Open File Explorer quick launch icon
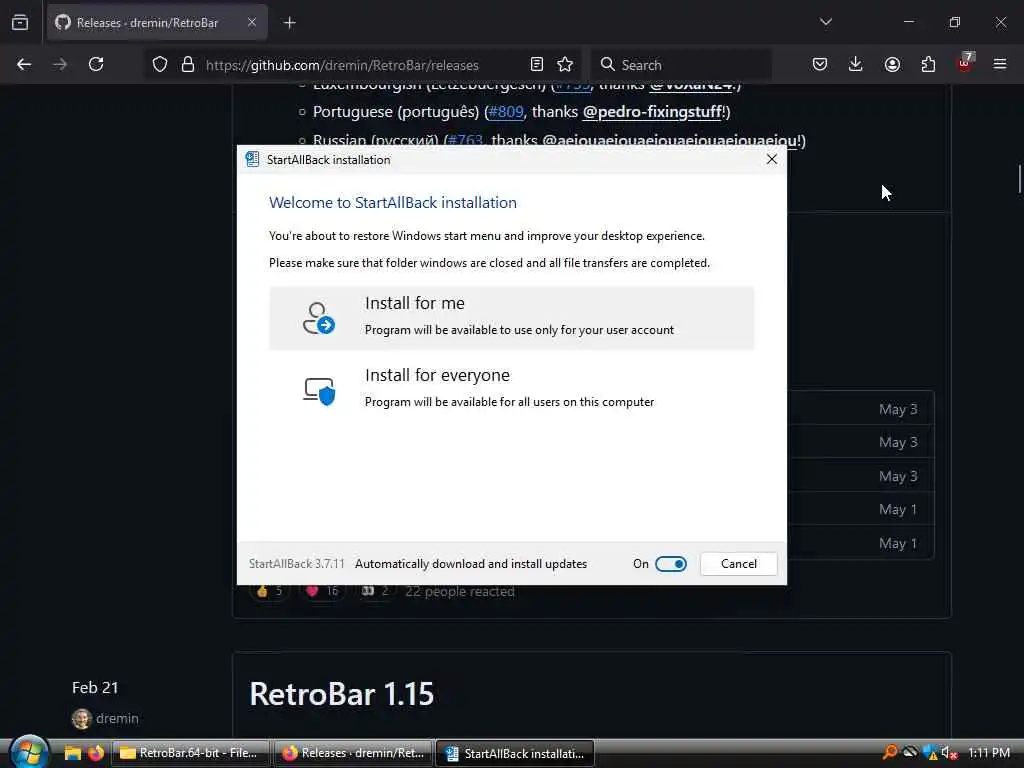This screenshot has height=768, width=1024. tap(72, 753)
